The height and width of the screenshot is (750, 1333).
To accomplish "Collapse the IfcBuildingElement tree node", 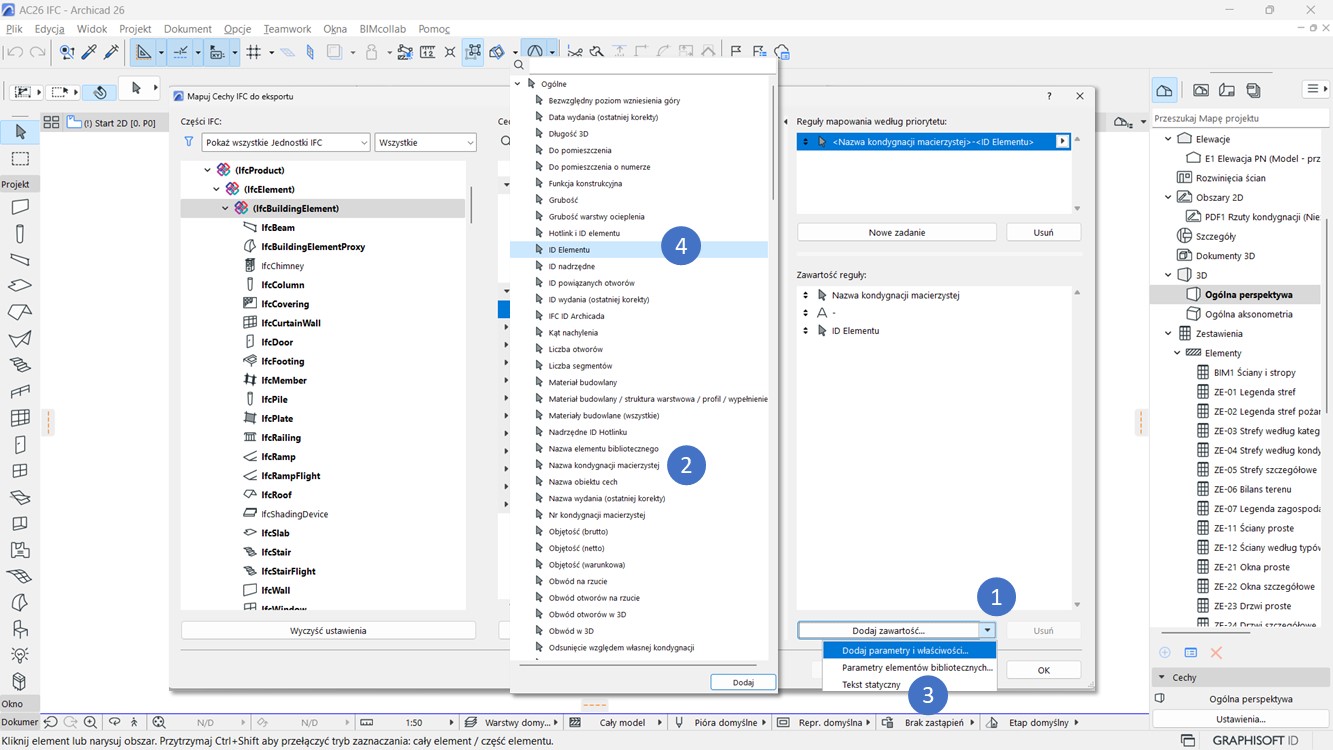I will click(x=226, y=209).
